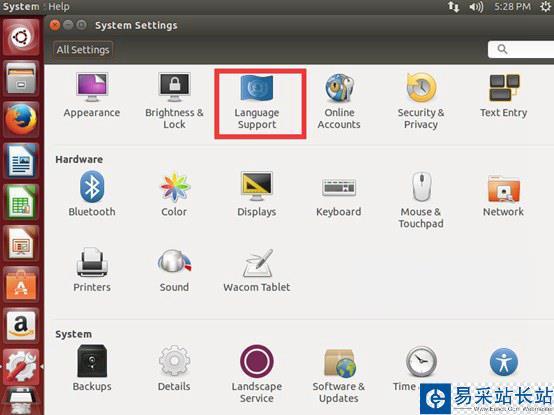Open Wacom Tablet settings
This screenshot has width=554, height=415.
pos(257,270)
